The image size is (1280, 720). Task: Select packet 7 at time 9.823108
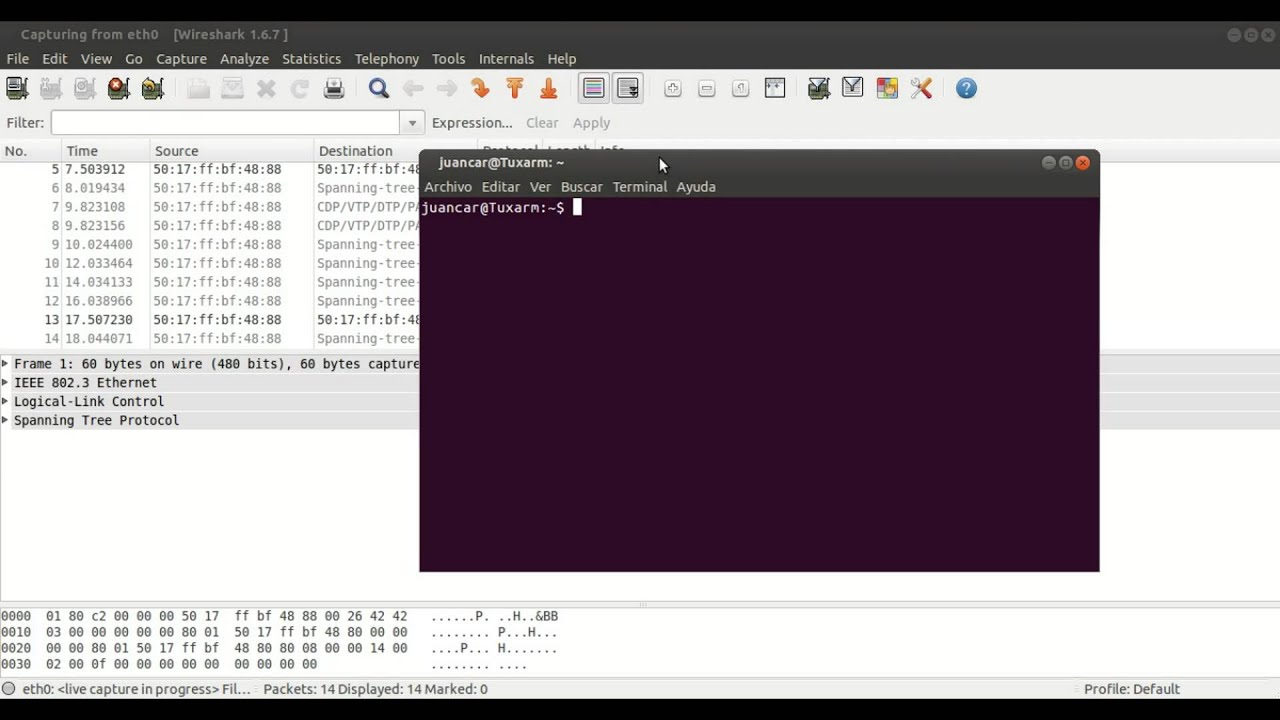click(210, 207)
